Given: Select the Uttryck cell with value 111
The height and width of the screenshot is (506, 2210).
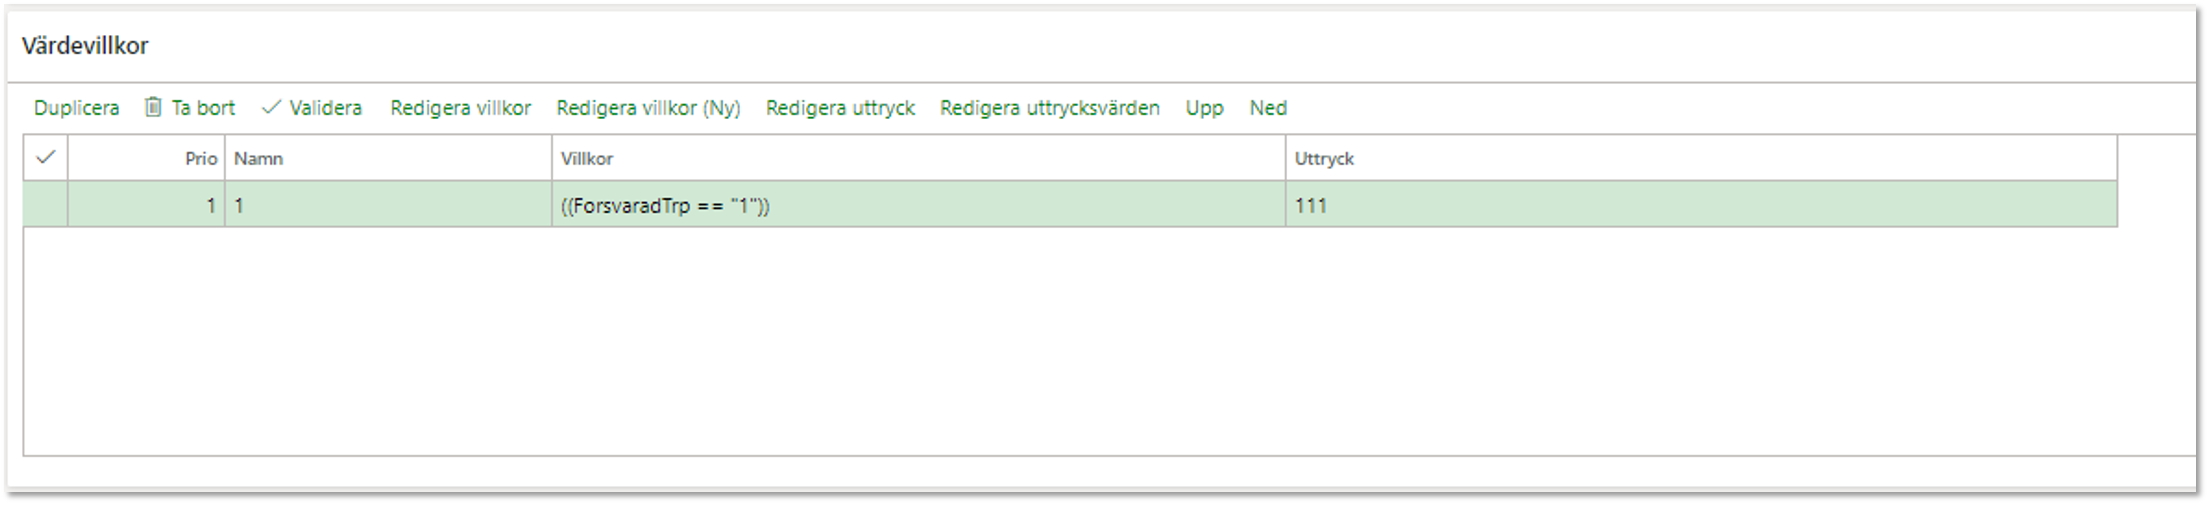Looking at the screenshot, I should pyautogui.click(x=1701, y=205).
